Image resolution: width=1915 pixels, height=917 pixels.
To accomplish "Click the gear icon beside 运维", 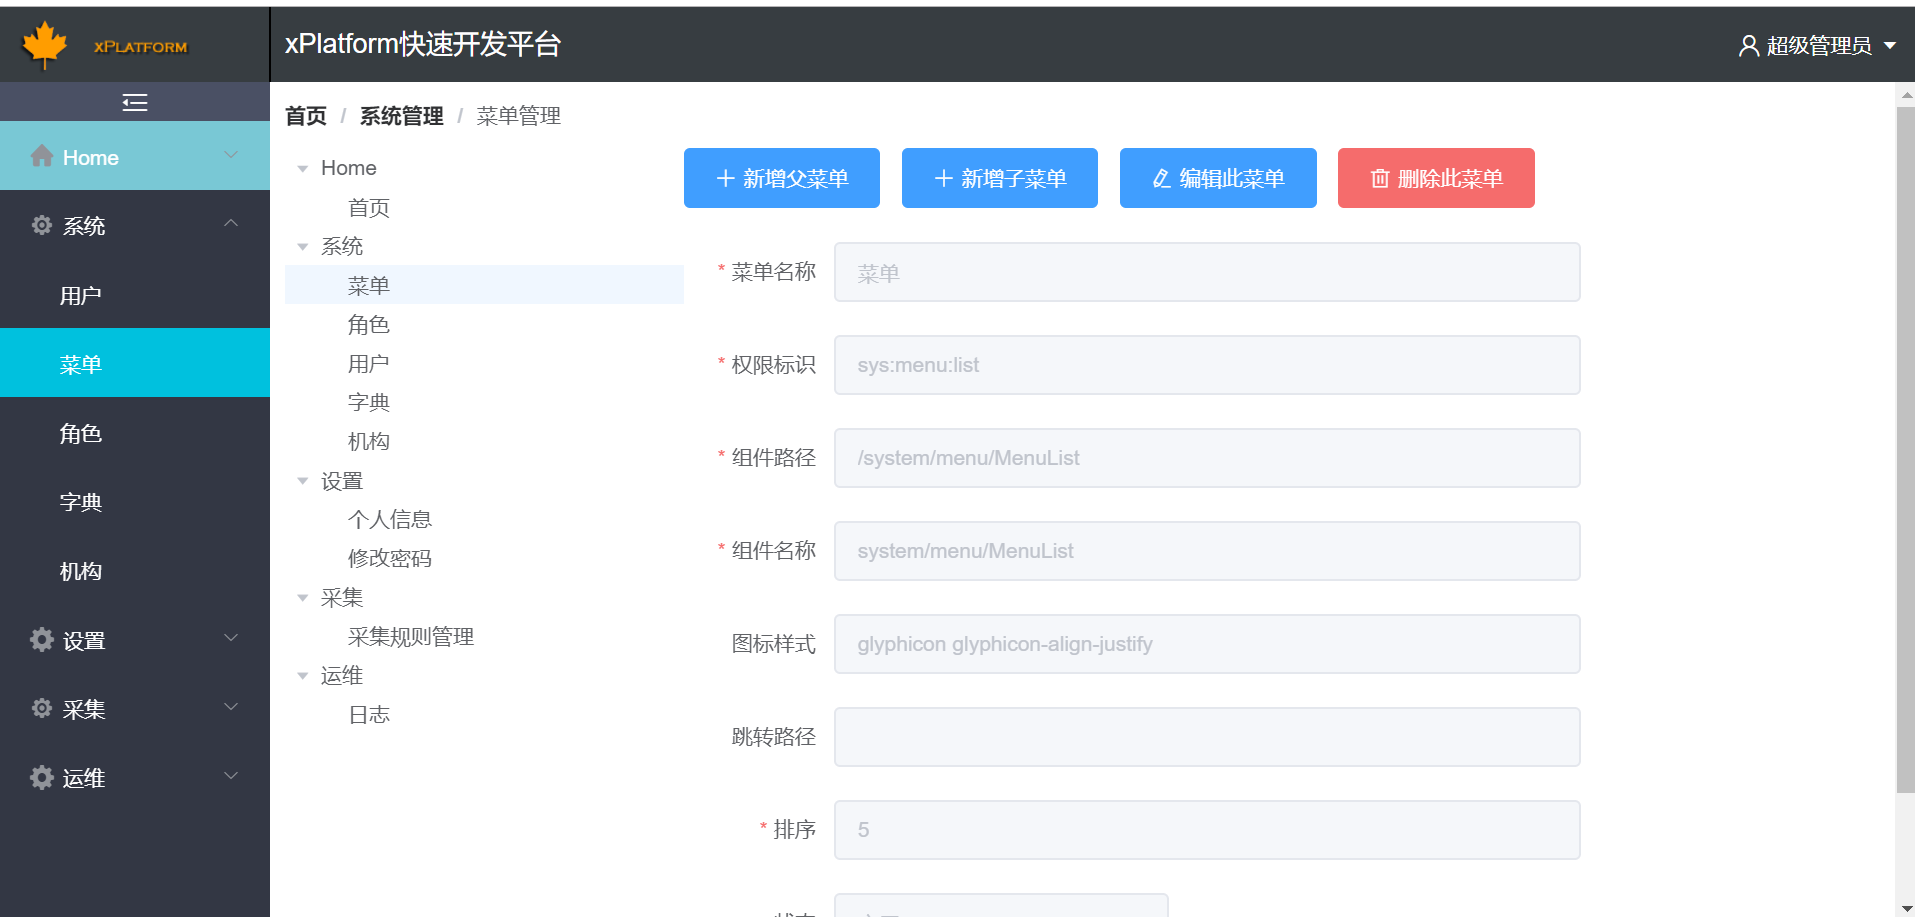I will tap(41, 777).
